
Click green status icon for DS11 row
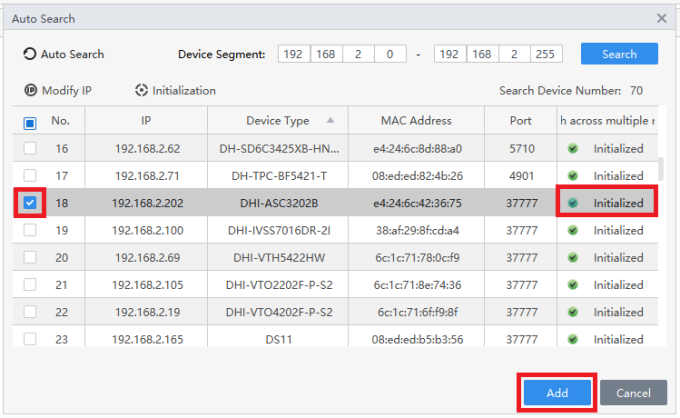tap(572, 339)
